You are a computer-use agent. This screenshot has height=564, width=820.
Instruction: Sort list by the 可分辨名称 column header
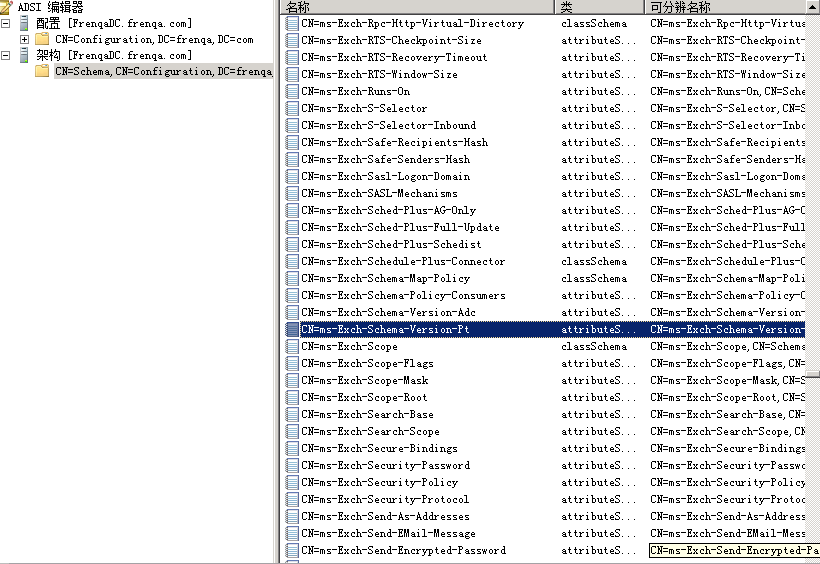click(x=725, y=7)
